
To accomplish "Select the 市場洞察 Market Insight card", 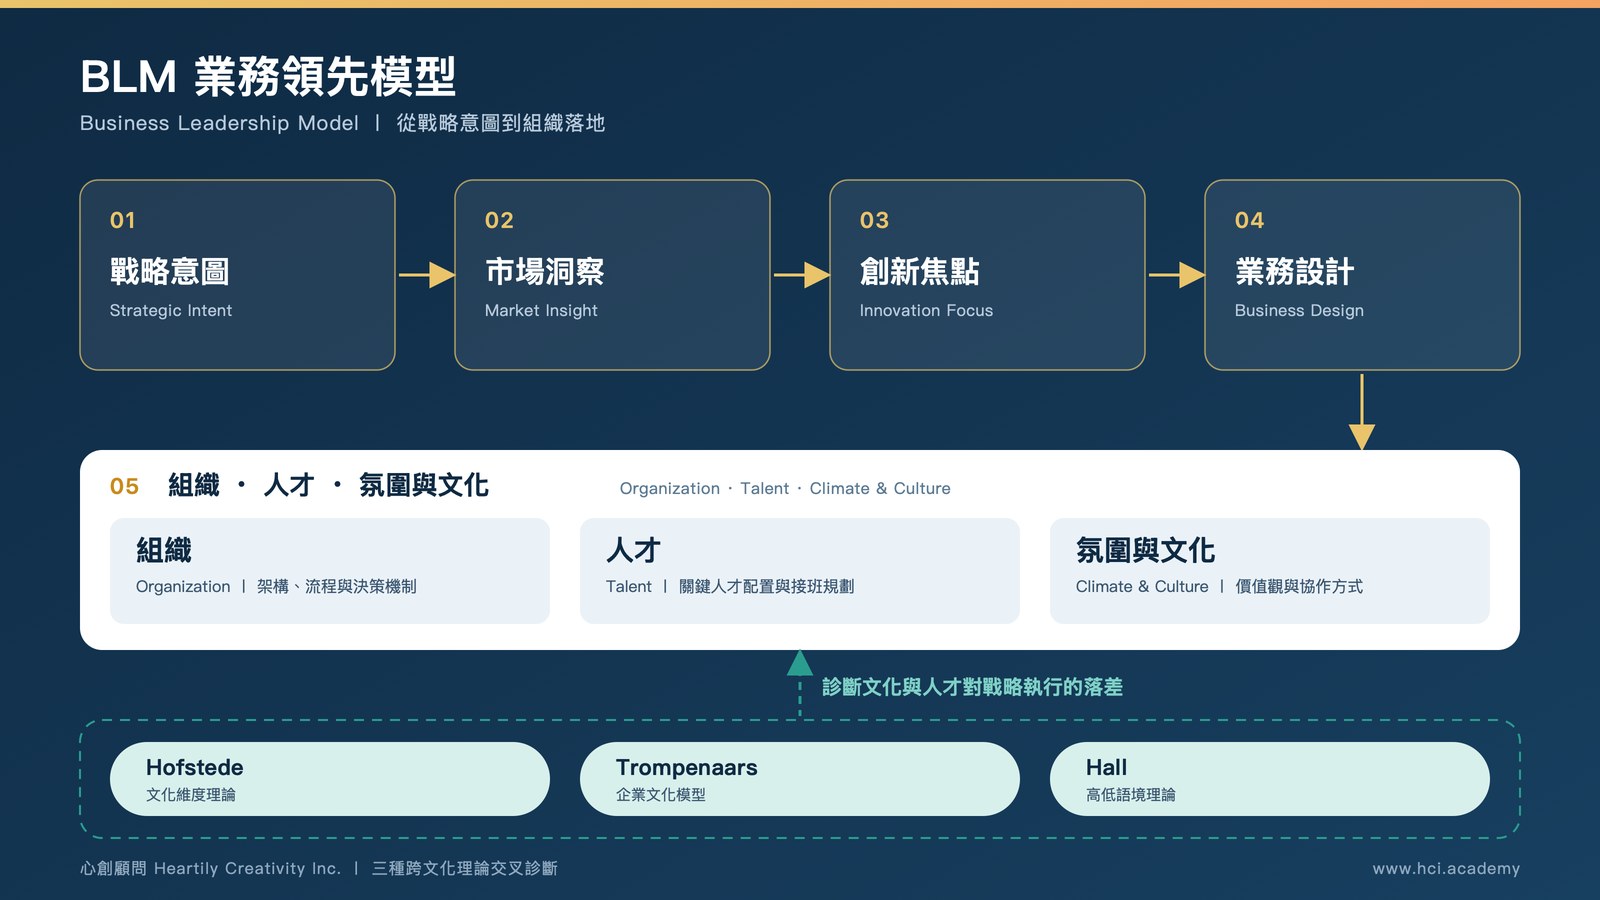I will pyautogui.click(x=612, y=275).
